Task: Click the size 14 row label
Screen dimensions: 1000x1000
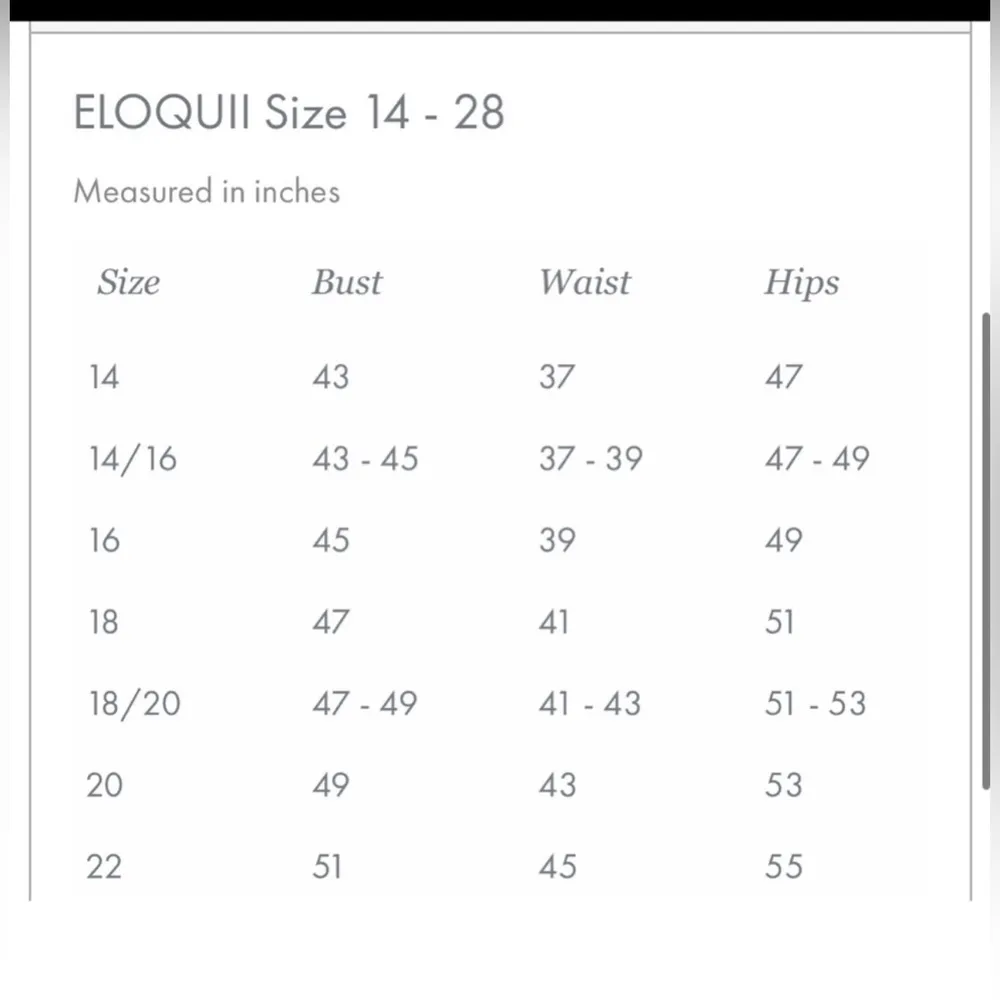Action: tap(103, 377)
